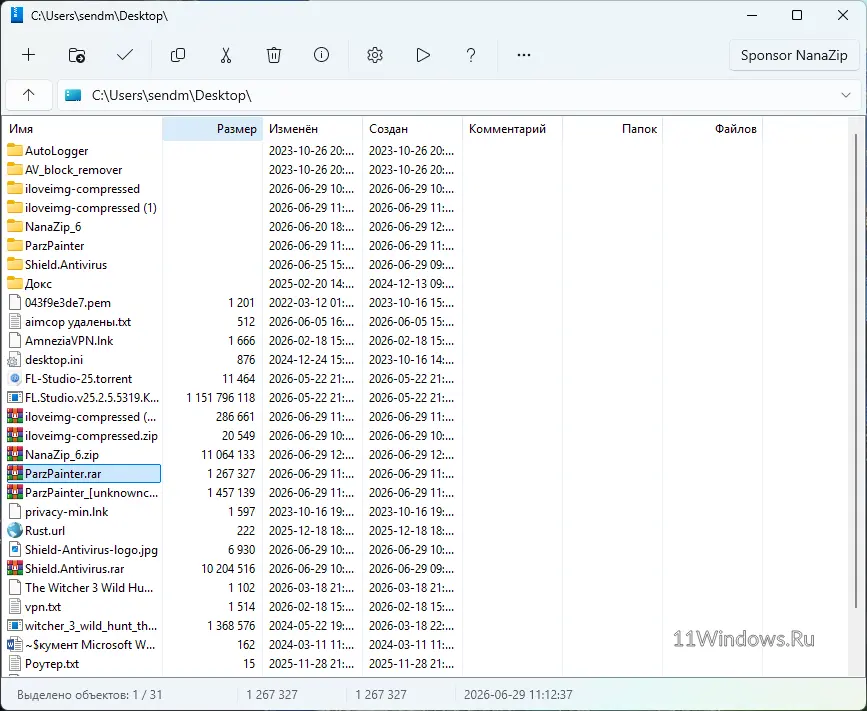The image size is (867, 711).
Task: Click the Extract files toolbar icon
Action: [76, 55]
